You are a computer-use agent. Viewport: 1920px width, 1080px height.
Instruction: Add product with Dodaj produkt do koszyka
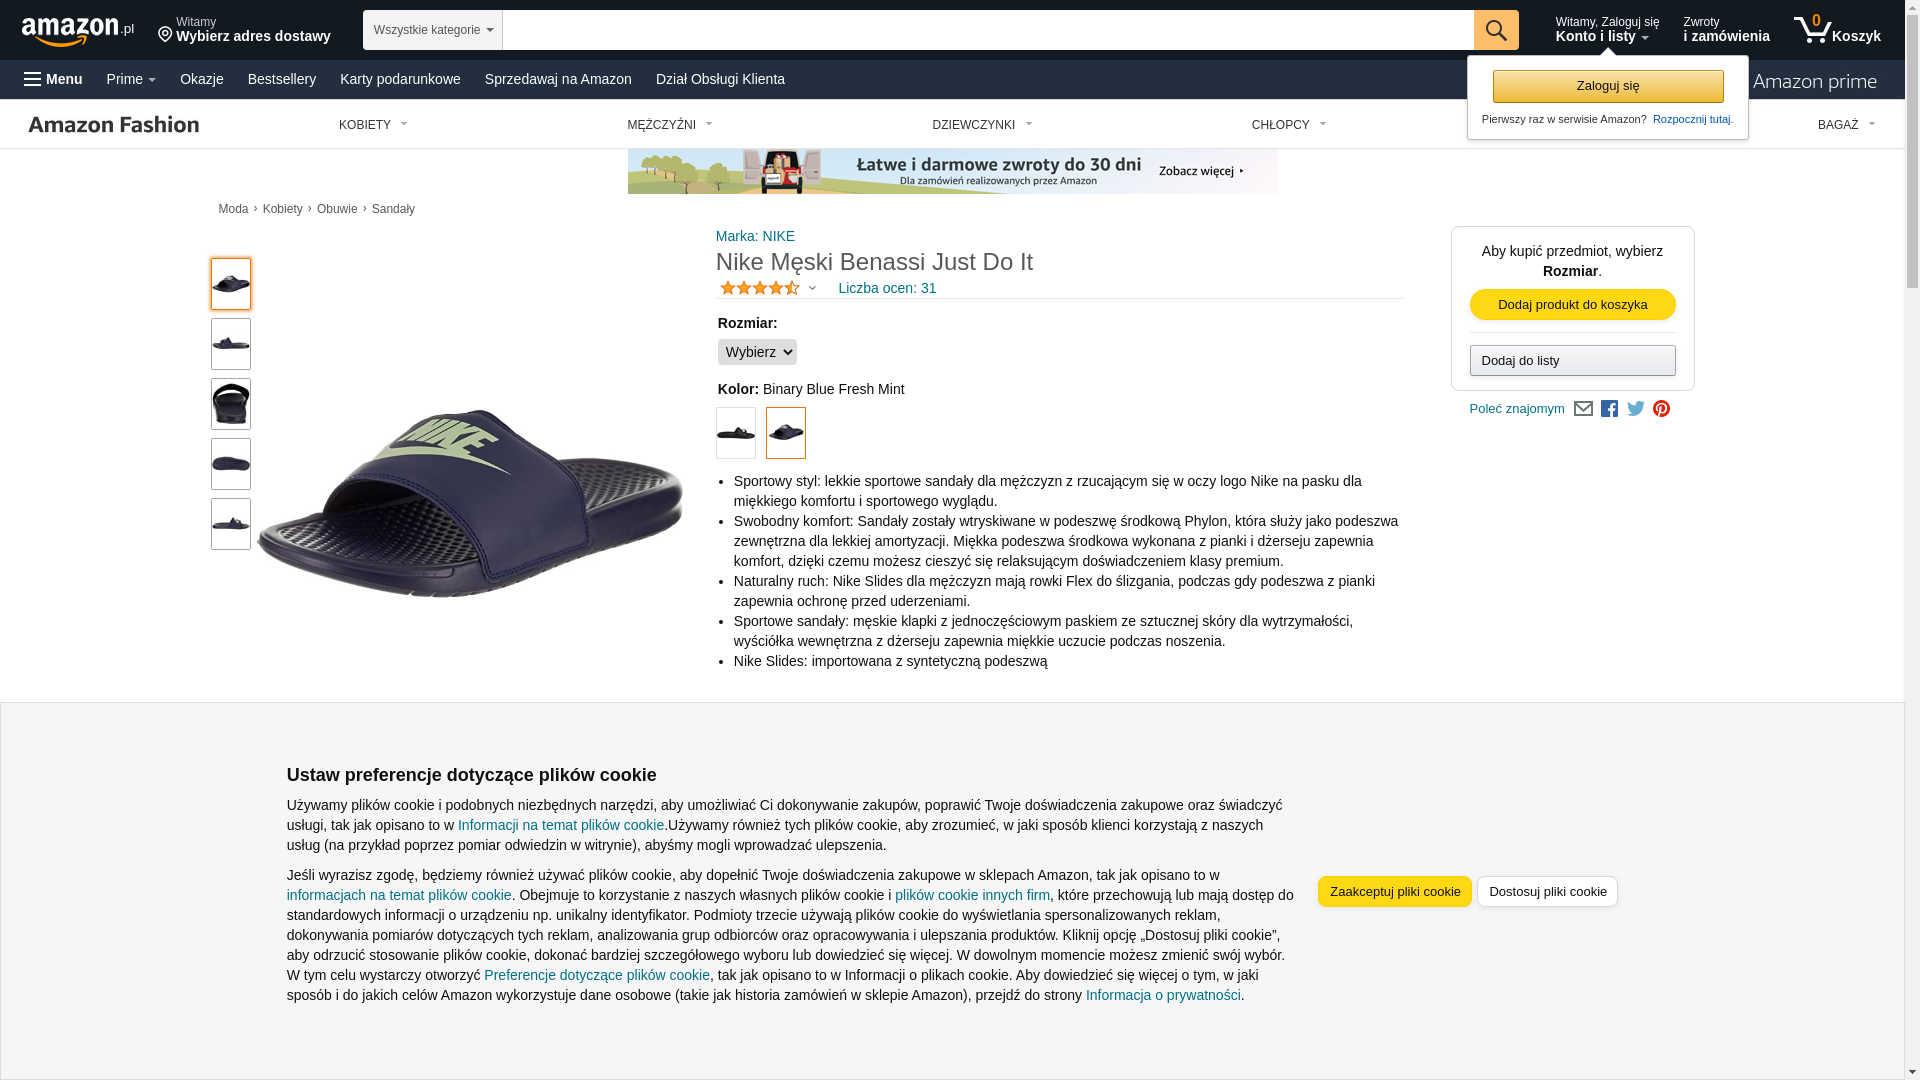click(1572, 304)
